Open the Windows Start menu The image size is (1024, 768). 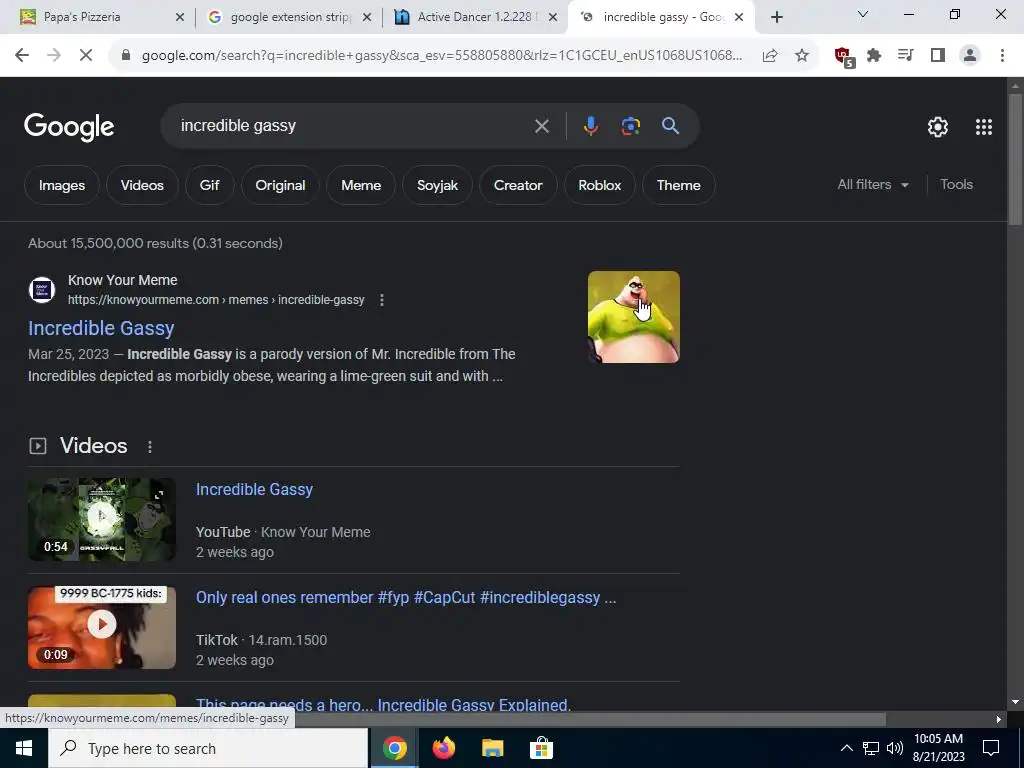click(24, 748)
